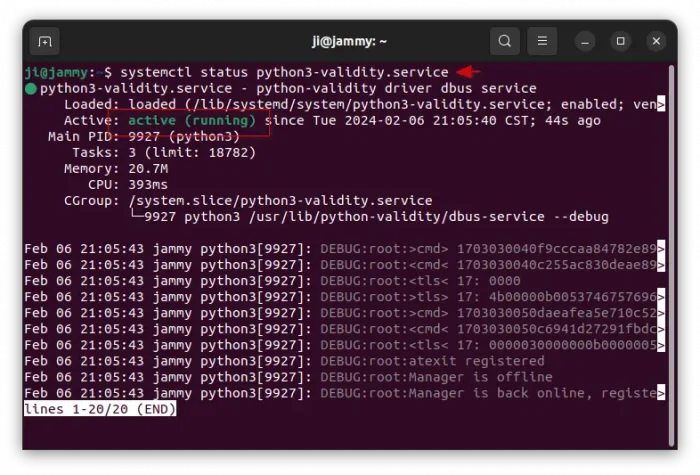700x475 pixels.
Task: Close the terminal window
Action: [x=656, y=41]
